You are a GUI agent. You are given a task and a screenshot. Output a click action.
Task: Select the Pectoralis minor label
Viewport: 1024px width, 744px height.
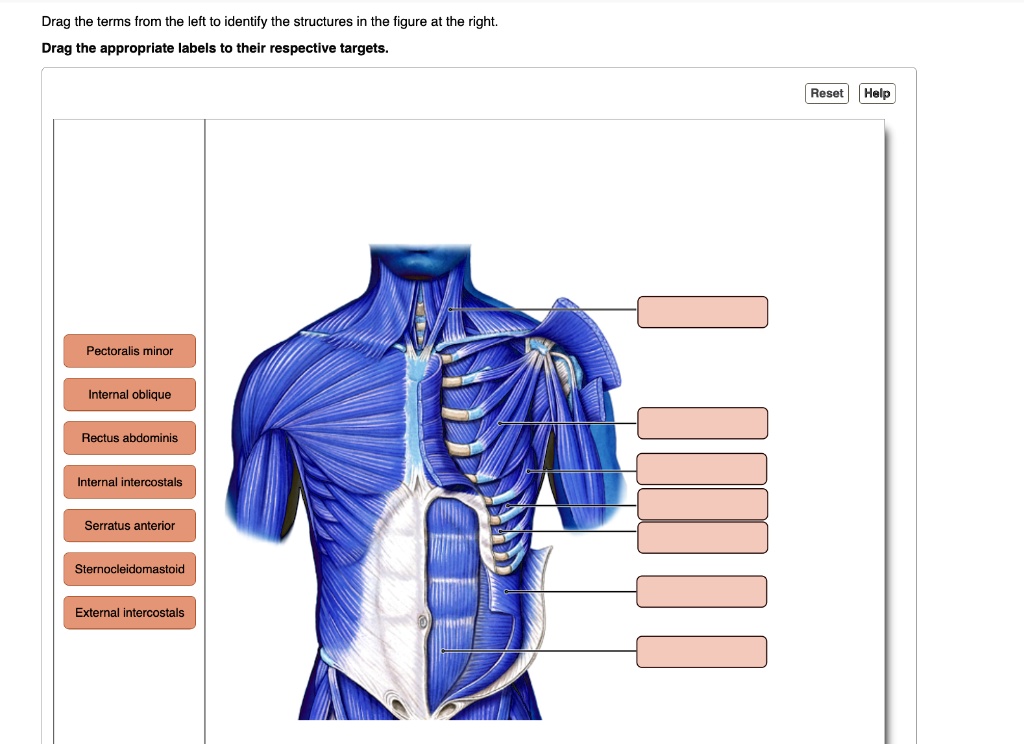pos(129,350)
